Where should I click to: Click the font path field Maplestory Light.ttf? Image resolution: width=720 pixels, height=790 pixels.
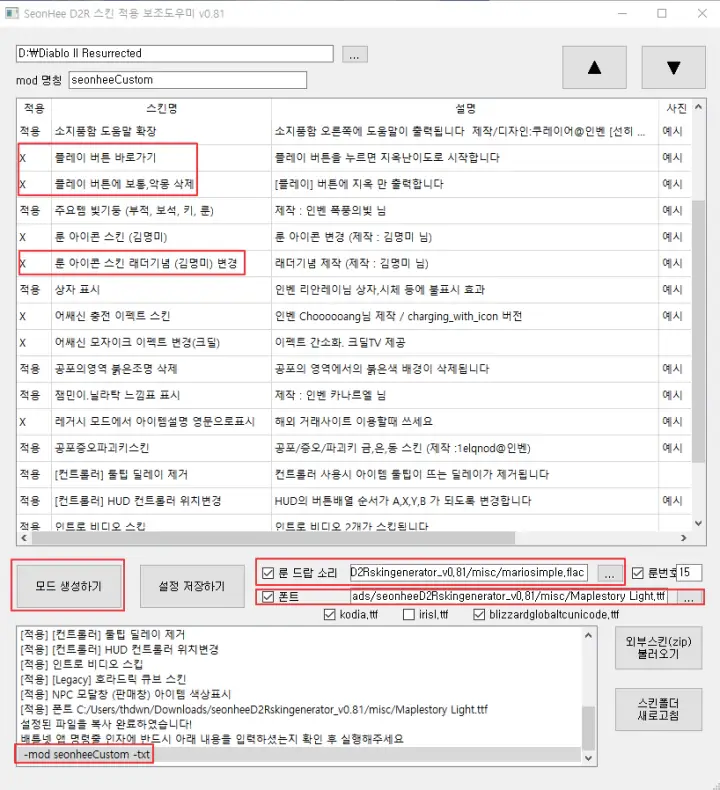508,597
